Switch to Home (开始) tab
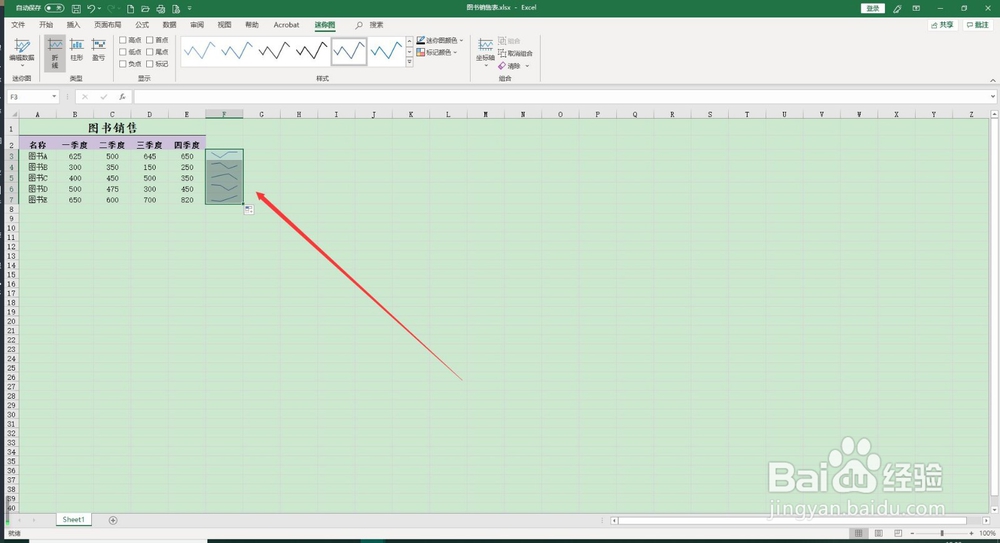Viewport: 1000px width, 543px height. click(46, 25)
